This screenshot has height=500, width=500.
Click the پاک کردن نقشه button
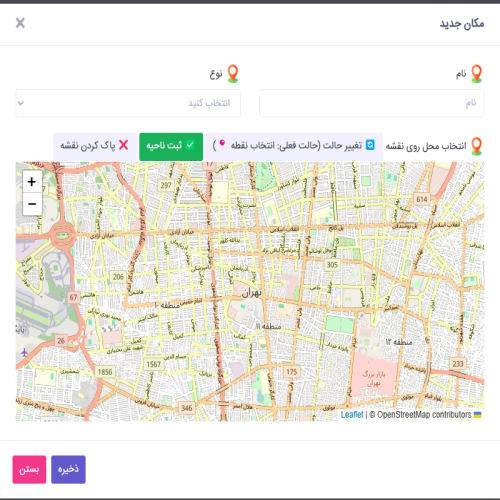coord(95,147)
